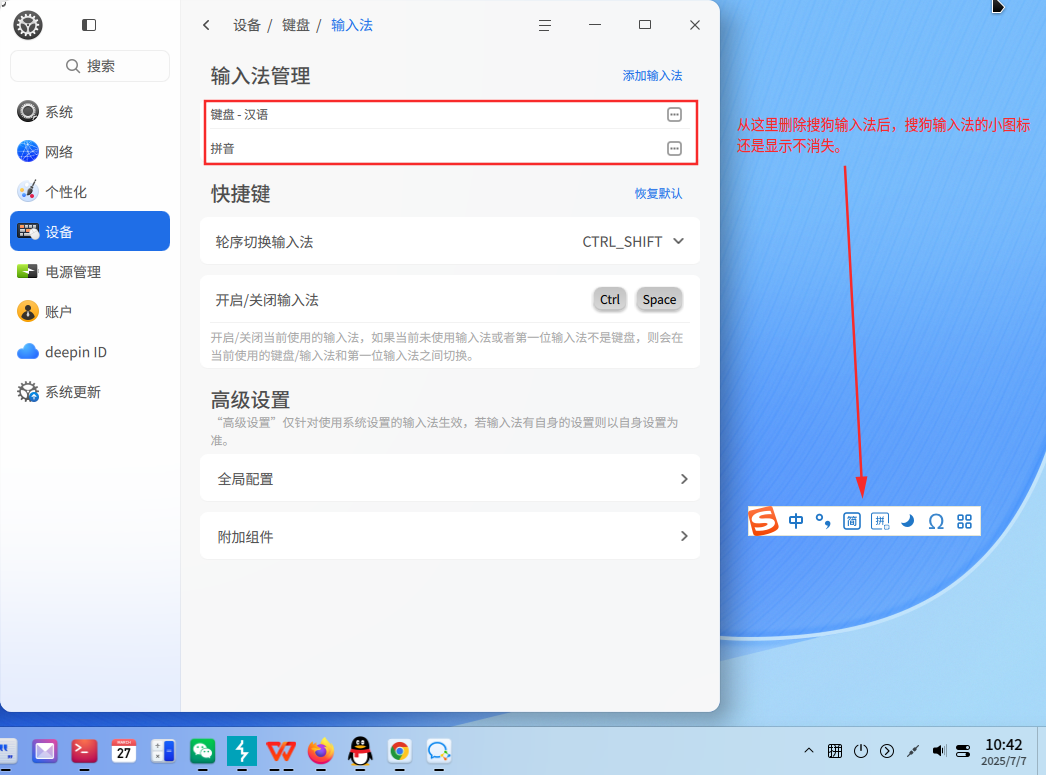This screenshot has width=1046, height=775.
Task: Open WPS Office in the dock
Action: tap(281, 752)
